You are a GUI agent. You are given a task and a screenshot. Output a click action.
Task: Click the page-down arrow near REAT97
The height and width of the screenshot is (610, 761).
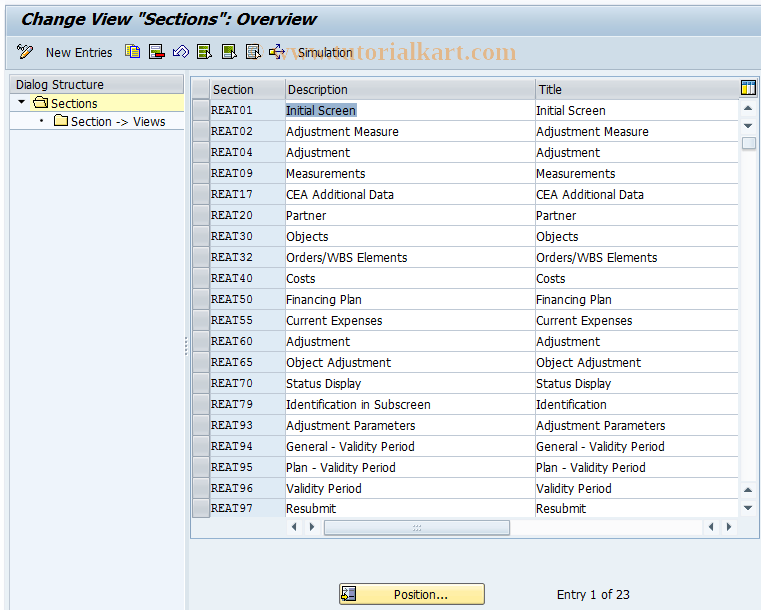[748, 508]
